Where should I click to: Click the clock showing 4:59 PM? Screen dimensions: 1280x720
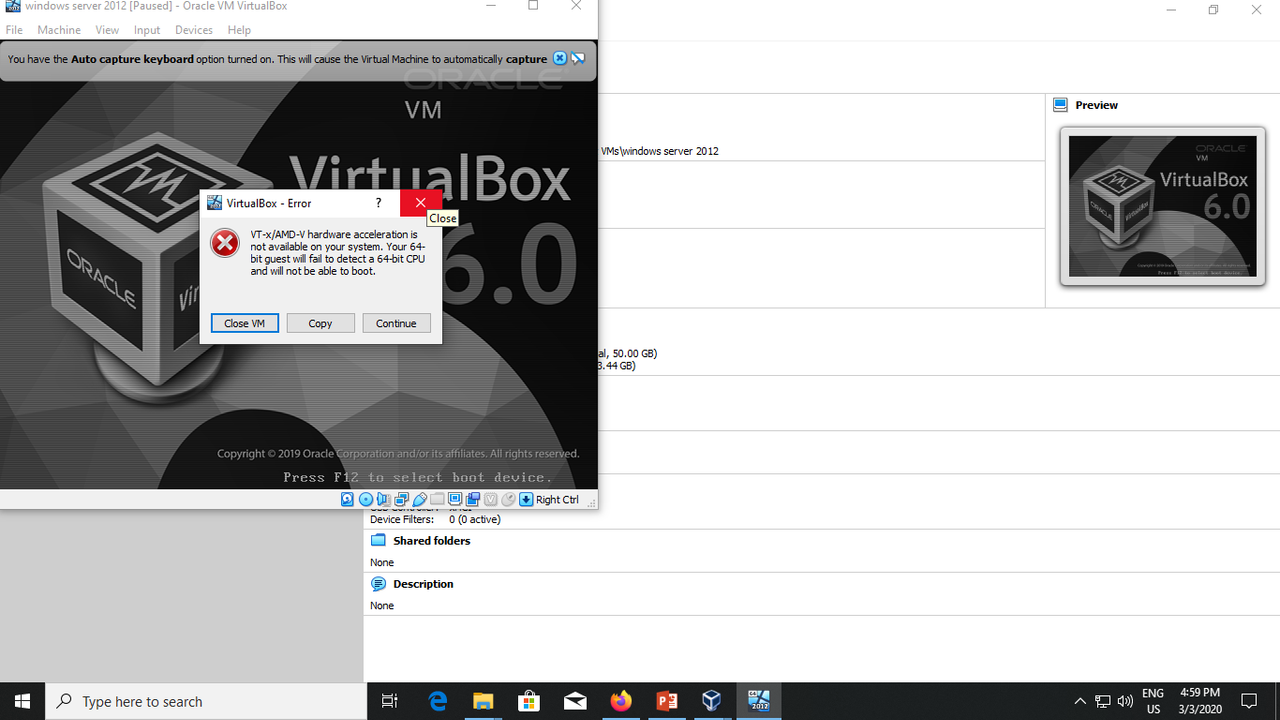pyautogui.click(x=1200, y=700)
